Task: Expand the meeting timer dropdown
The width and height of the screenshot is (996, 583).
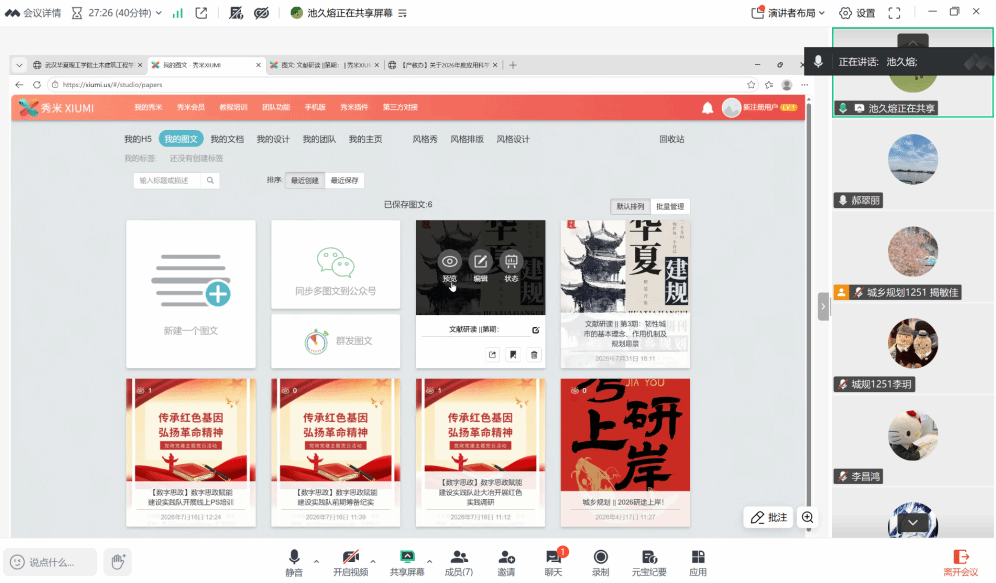Action: tap(159, 13)
